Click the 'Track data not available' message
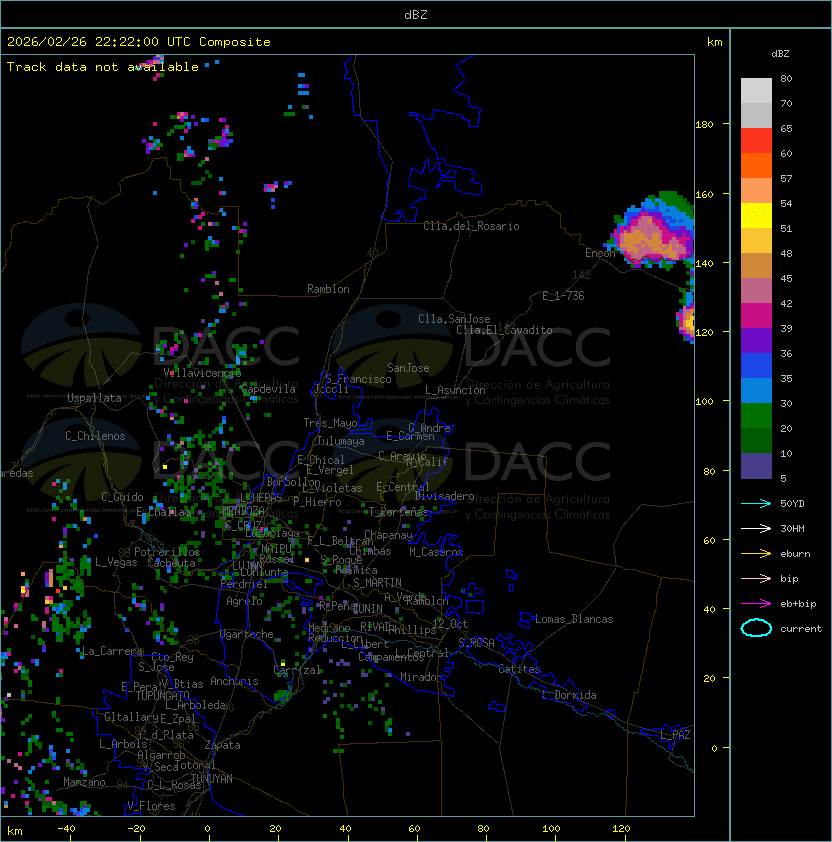Viewport: 832px width, 842px height. [103, 67]
